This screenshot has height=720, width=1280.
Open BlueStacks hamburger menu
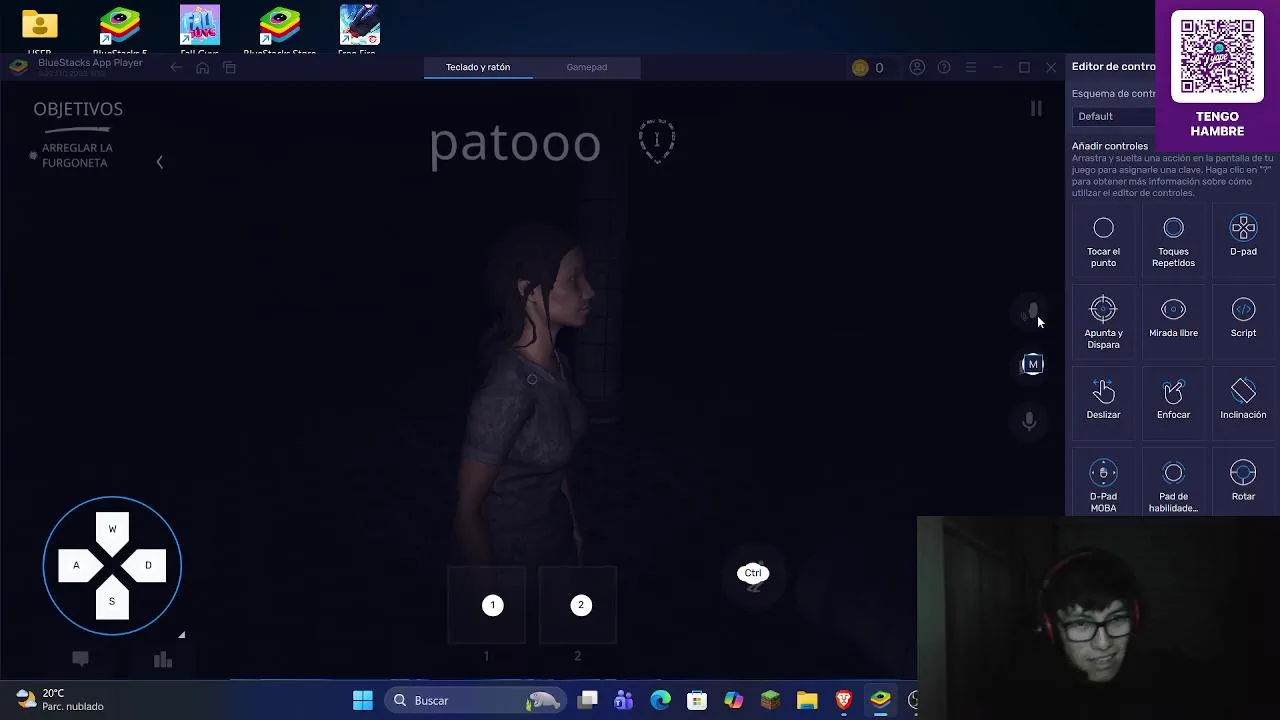tap(970, 67)
